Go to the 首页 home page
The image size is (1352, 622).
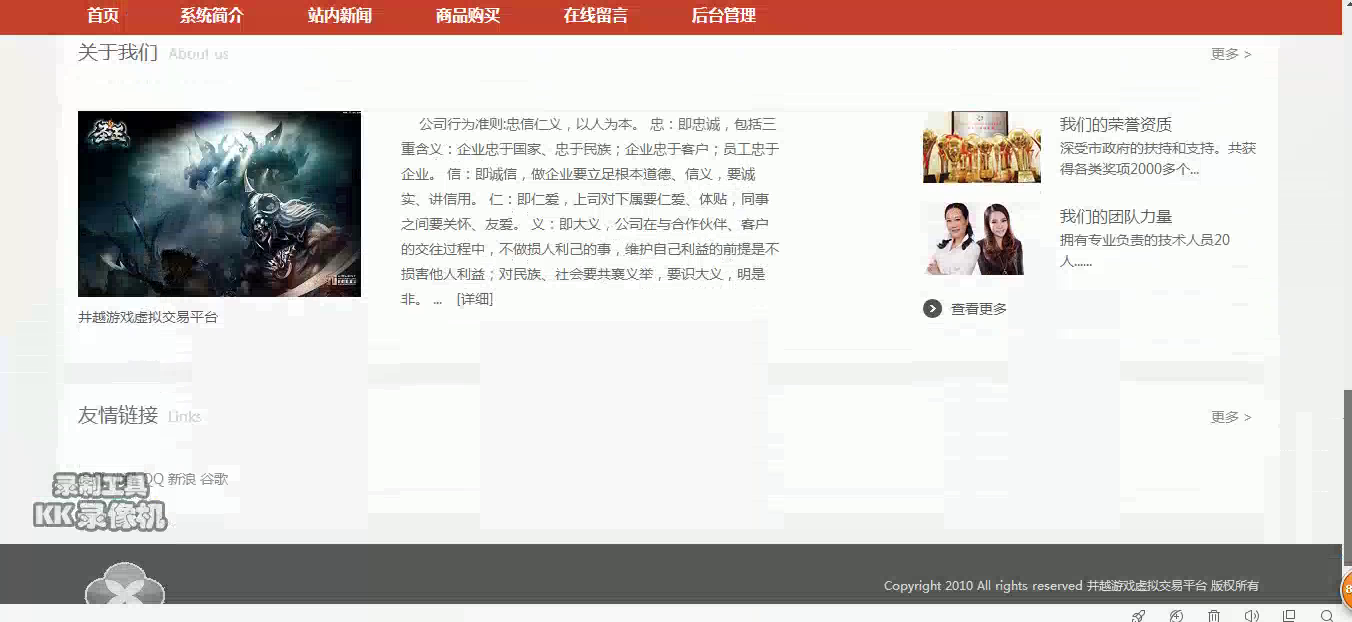pyautogui.click(x=103, y=16)
